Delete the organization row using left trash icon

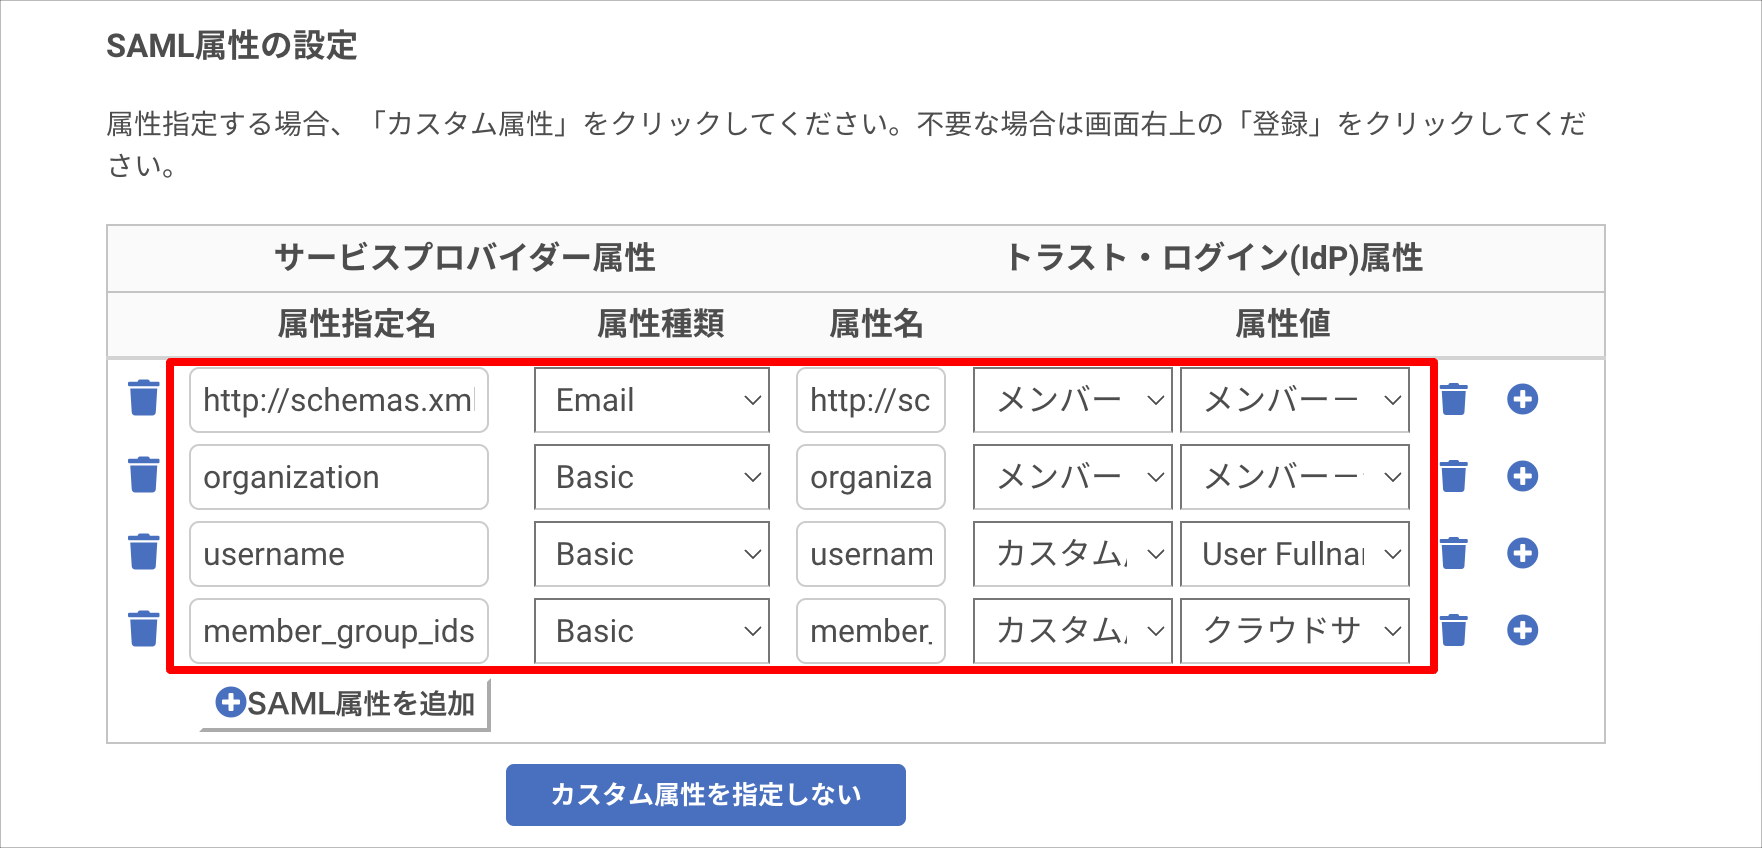click(143, 475)
